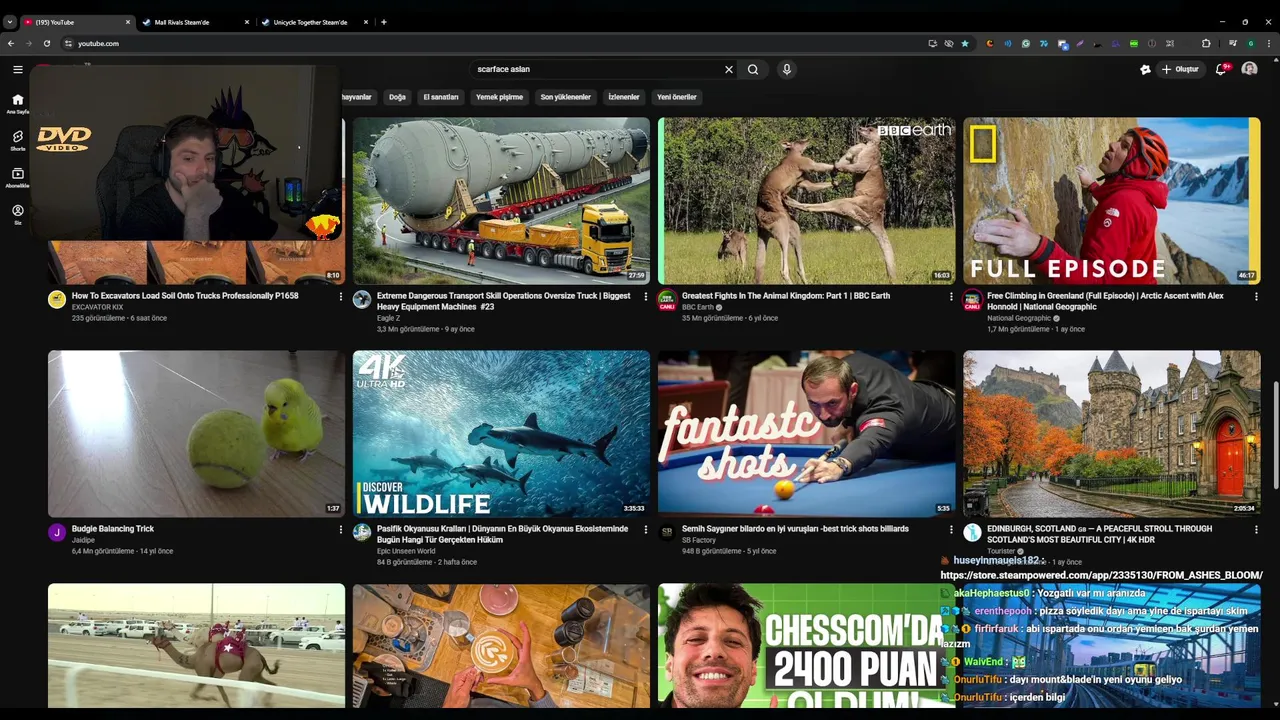Play the camel racing thumbnail
This screenshot has width=1280, height=720.
(196, 646)
